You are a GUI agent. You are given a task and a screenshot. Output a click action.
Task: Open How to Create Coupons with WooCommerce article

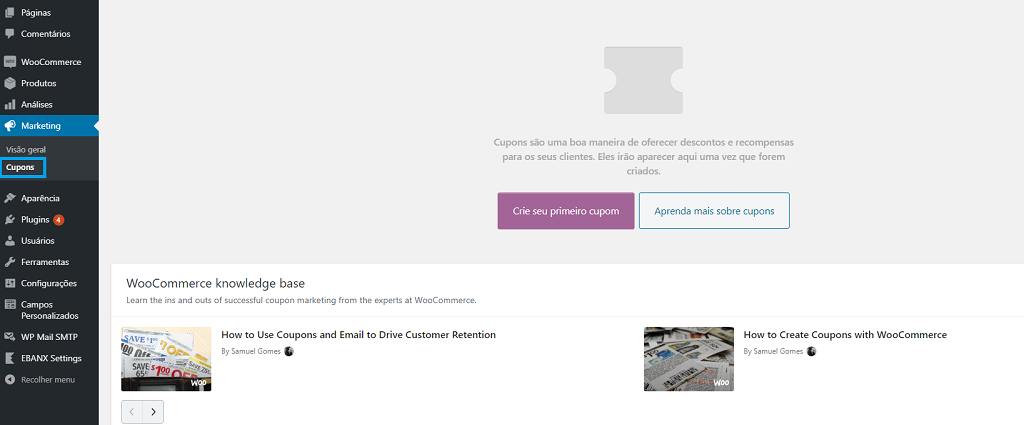coord(845,335)
